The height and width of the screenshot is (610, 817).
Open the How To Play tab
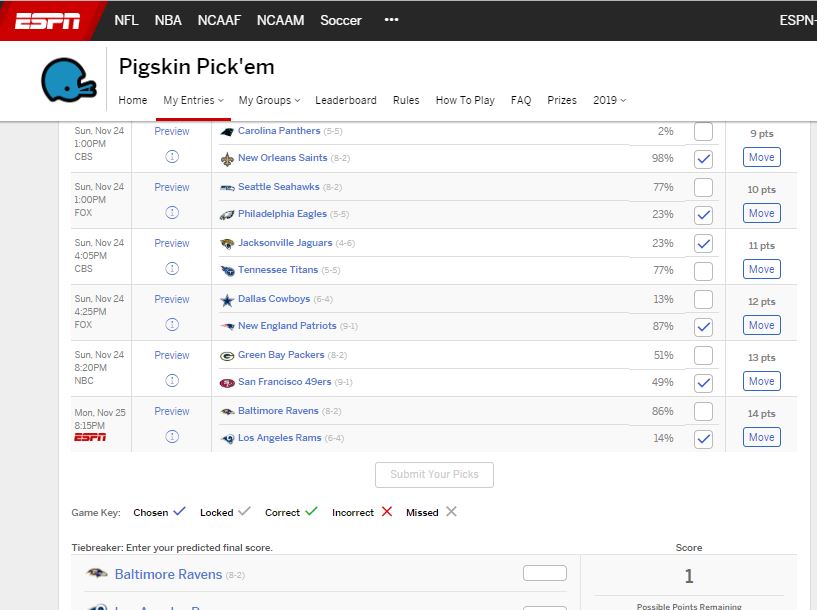[x=465, y=100]
